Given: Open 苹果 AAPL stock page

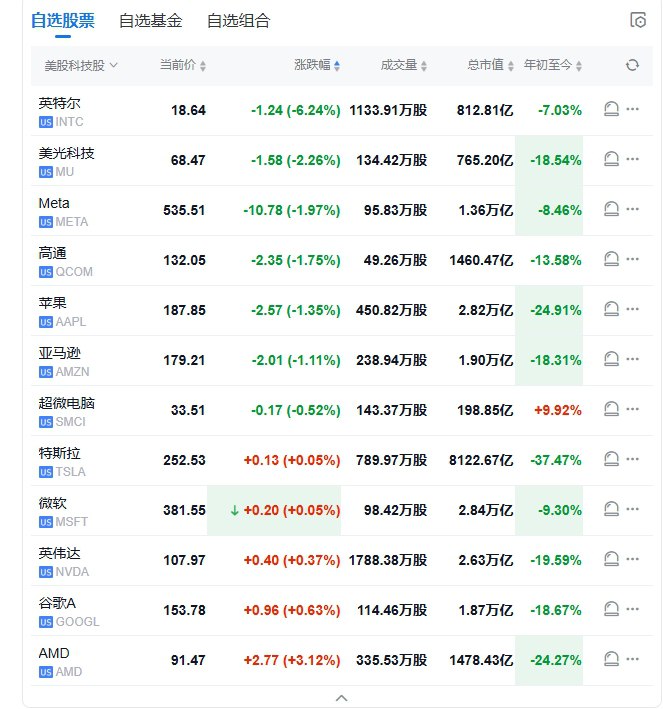Looking at the screenshot, I should tap(62, 312).
